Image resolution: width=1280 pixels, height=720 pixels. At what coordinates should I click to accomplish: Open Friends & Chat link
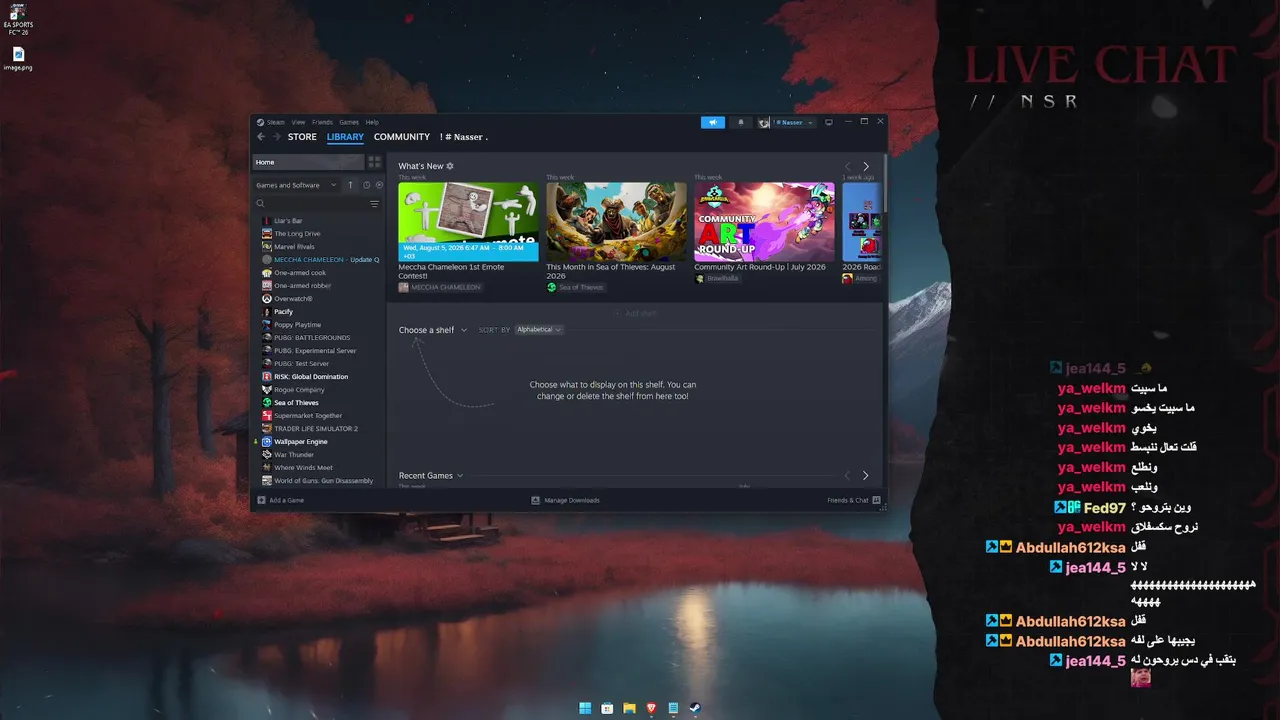point(848,500)
